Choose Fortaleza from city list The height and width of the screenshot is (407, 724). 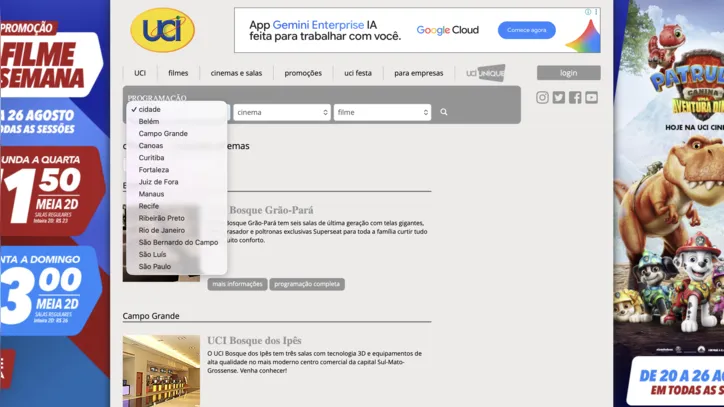coord(177,170)
